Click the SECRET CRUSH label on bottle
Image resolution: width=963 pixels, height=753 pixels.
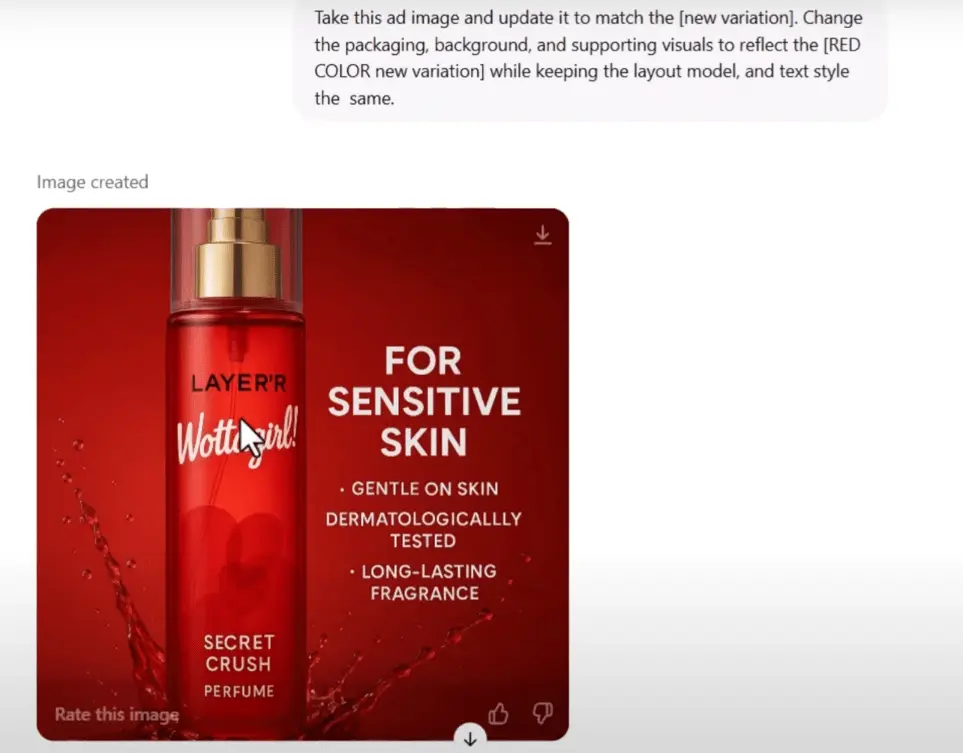238,653
